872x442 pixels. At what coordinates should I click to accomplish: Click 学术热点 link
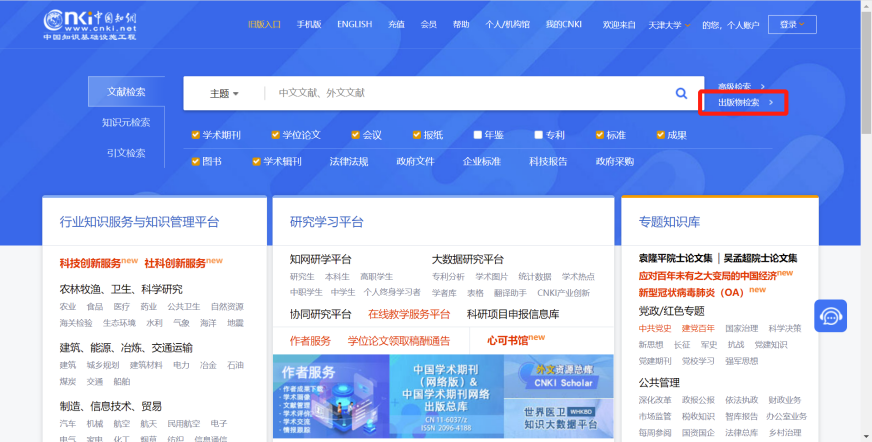578,276
